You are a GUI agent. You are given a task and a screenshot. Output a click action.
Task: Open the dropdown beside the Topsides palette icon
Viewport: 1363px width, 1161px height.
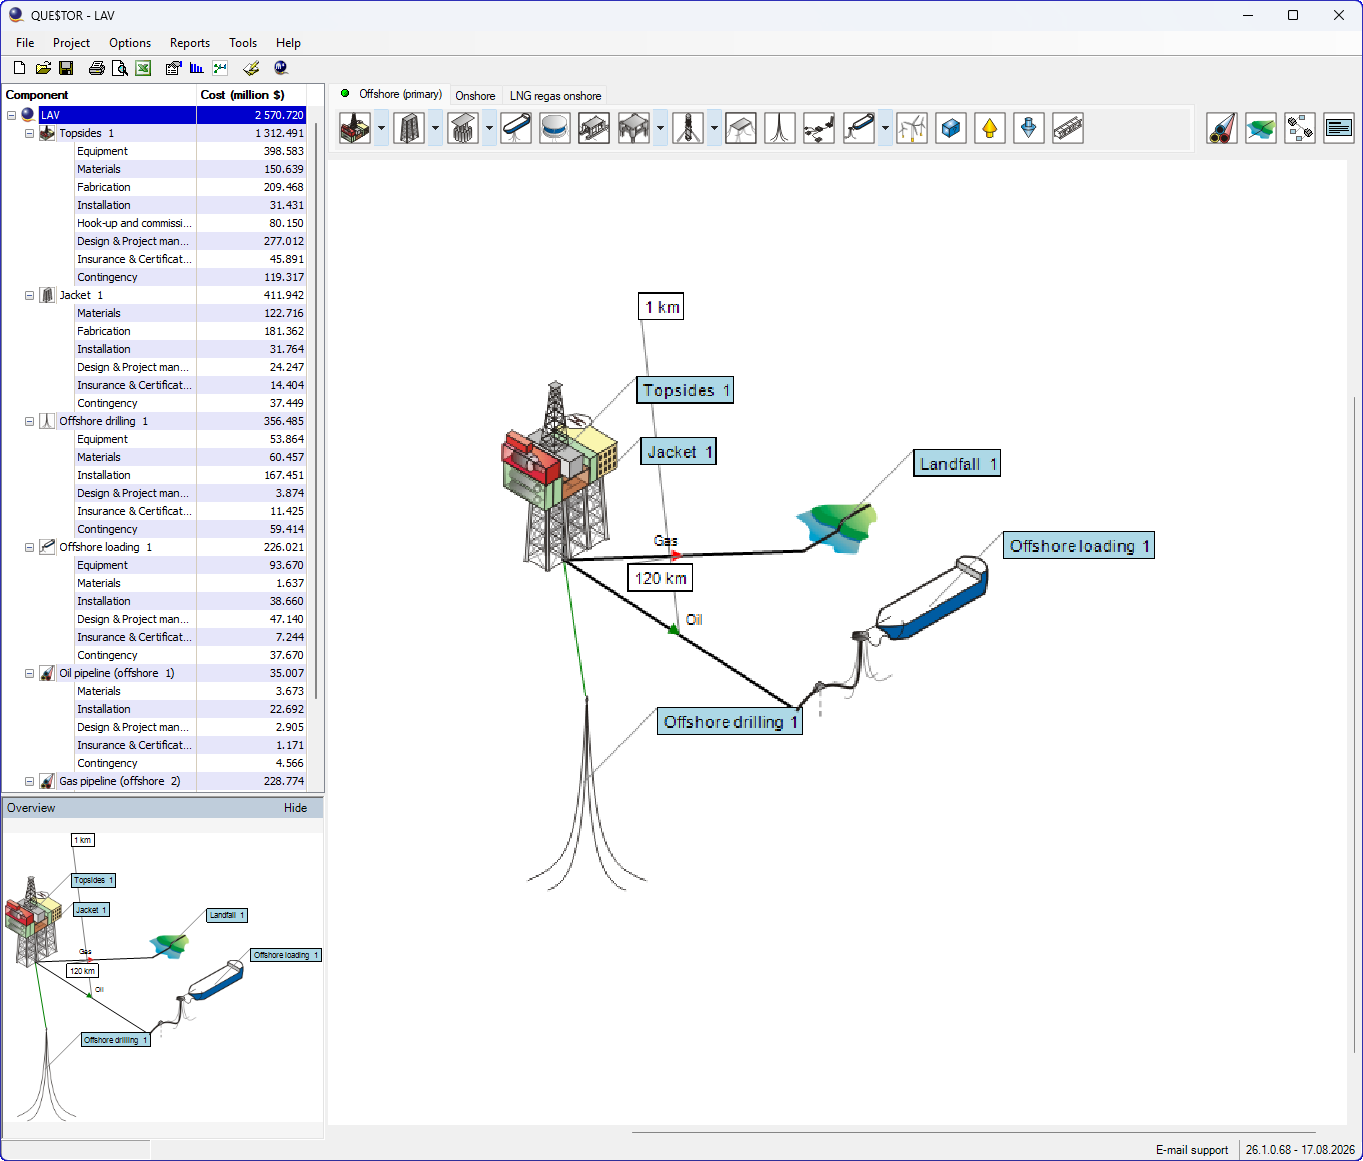[x=381, y=128]
